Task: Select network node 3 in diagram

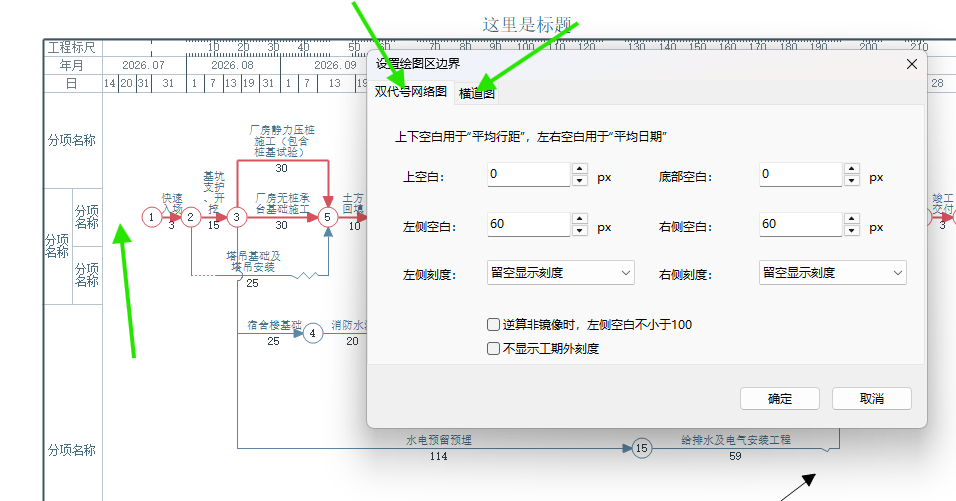Action: pyautogui.click(x=237, y=217)
